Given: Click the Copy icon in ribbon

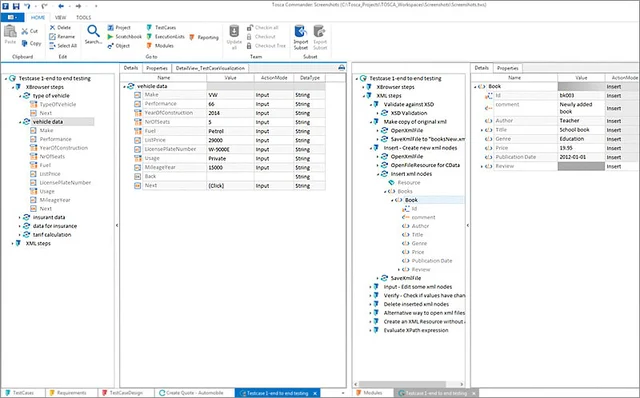Looking at the screenshot, I should [25, 43].
